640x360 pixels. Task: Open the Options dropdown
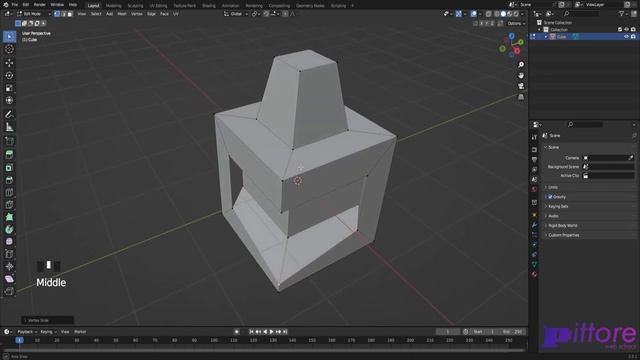[516, 23]
